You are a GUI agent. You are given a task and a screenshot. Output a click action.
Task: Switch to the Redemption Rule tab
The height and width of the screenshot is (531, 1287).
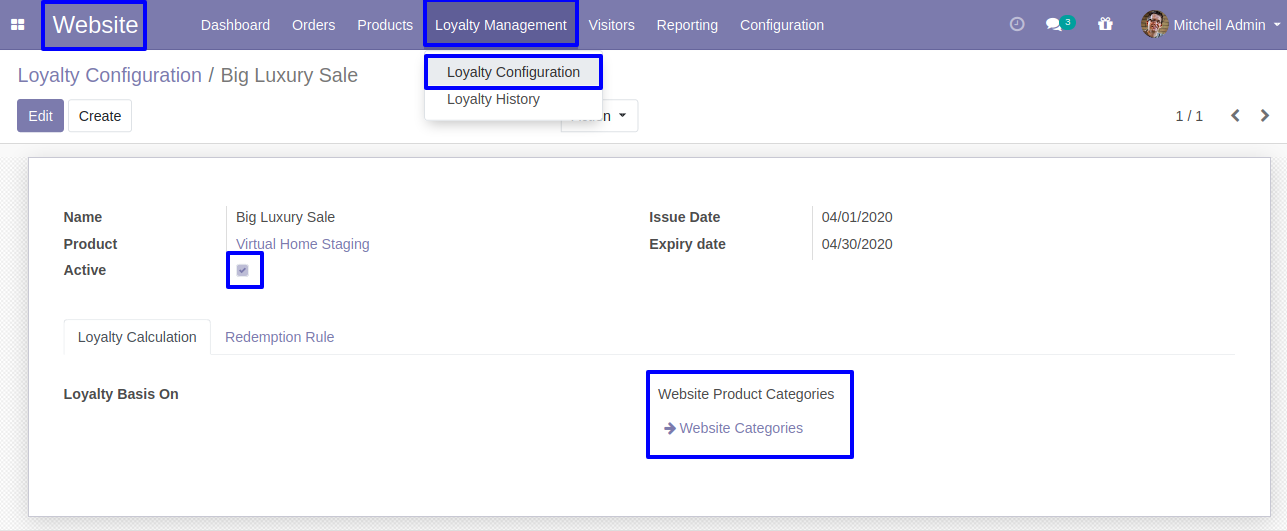[279, 337]
